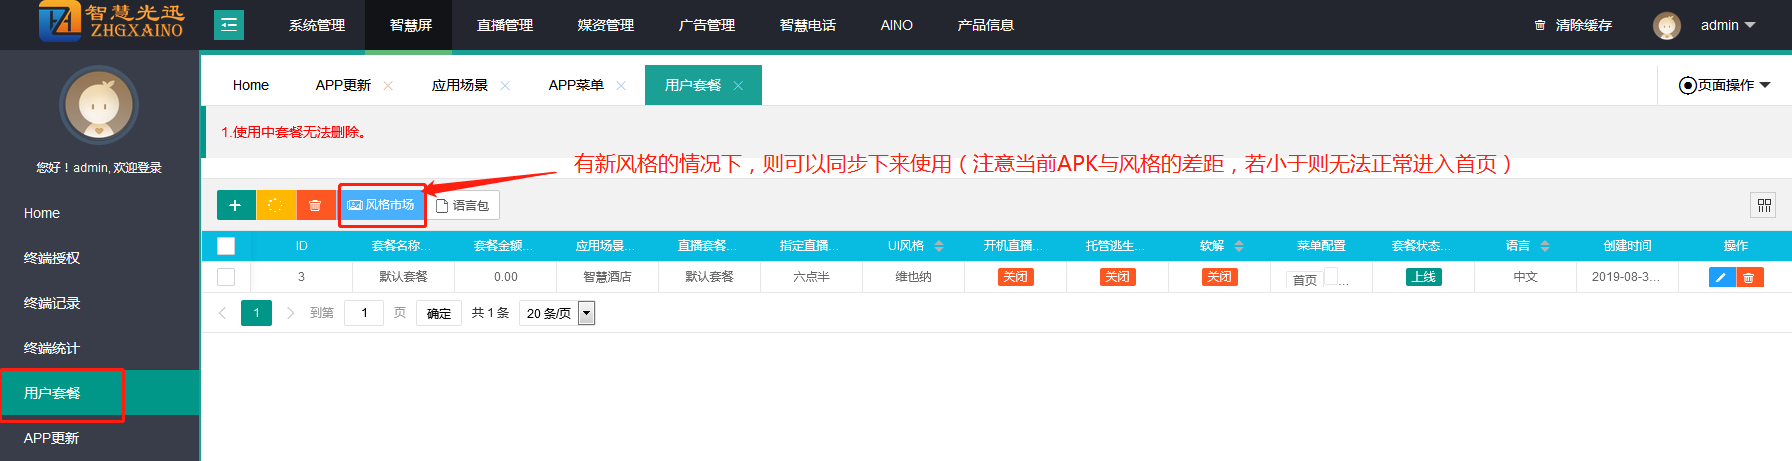Toggle the select-all checkbox in table header
Viewport: 1792px width, 461px height.
226,246
